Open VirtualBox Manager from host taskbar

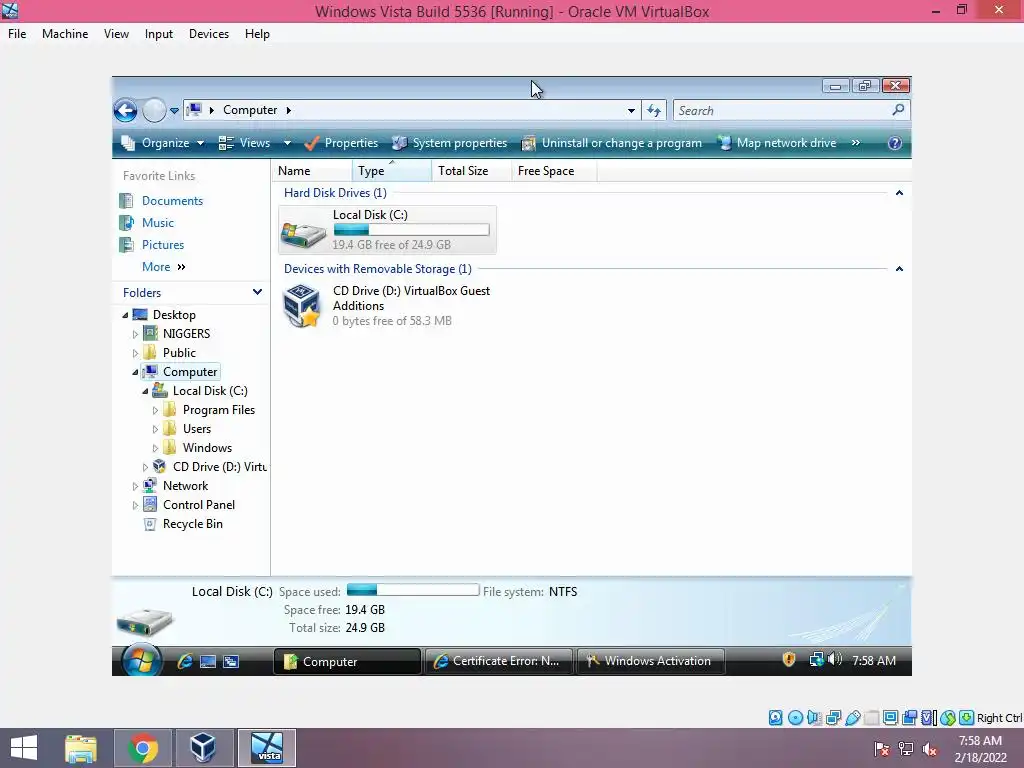tap(203, 748)
